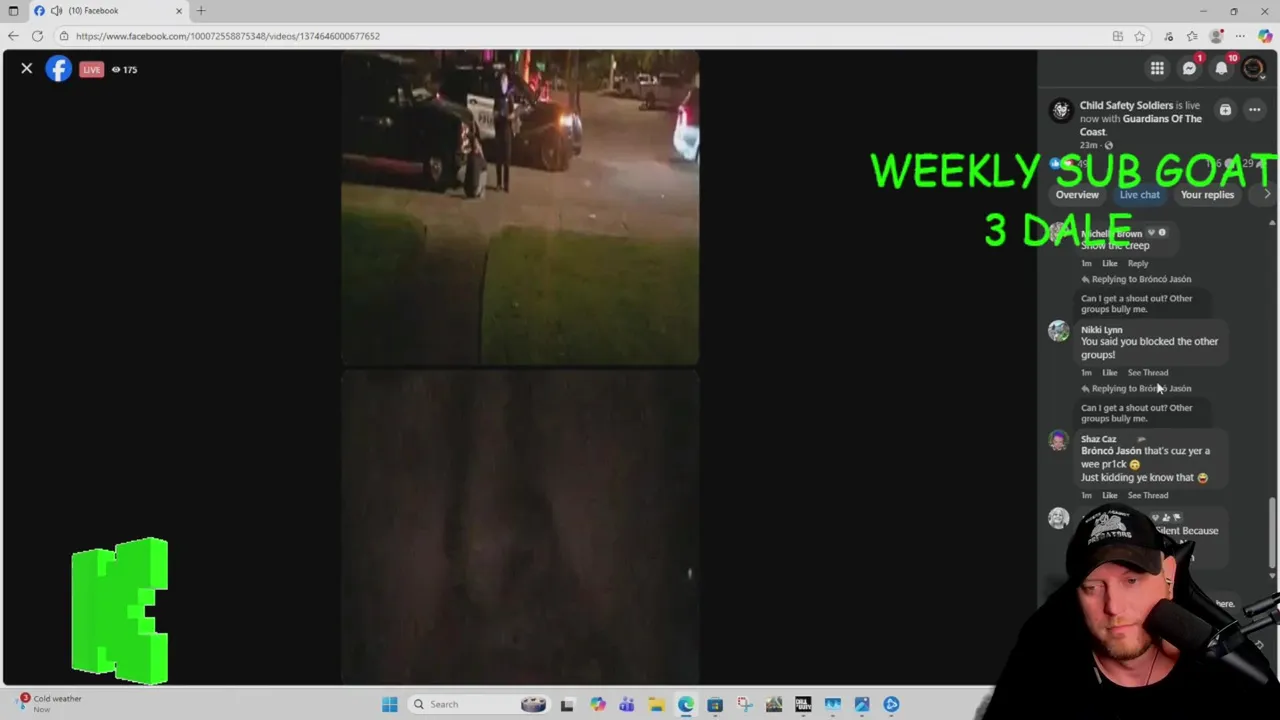1280x720 pixels.
Task: Open Microsoft Store on the taskbar
Action: tap(715, 704)
